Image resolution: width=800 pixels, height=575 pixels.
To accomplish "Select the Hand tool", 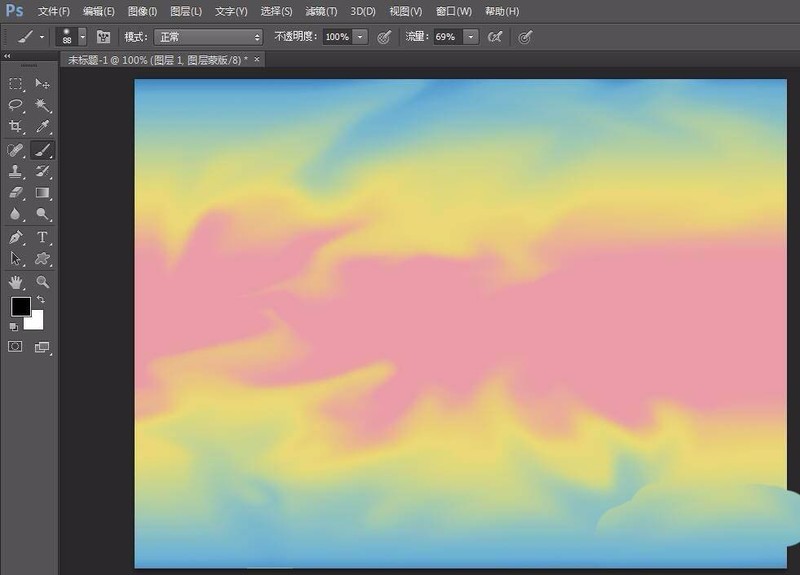I will click(x=16, y=282).
